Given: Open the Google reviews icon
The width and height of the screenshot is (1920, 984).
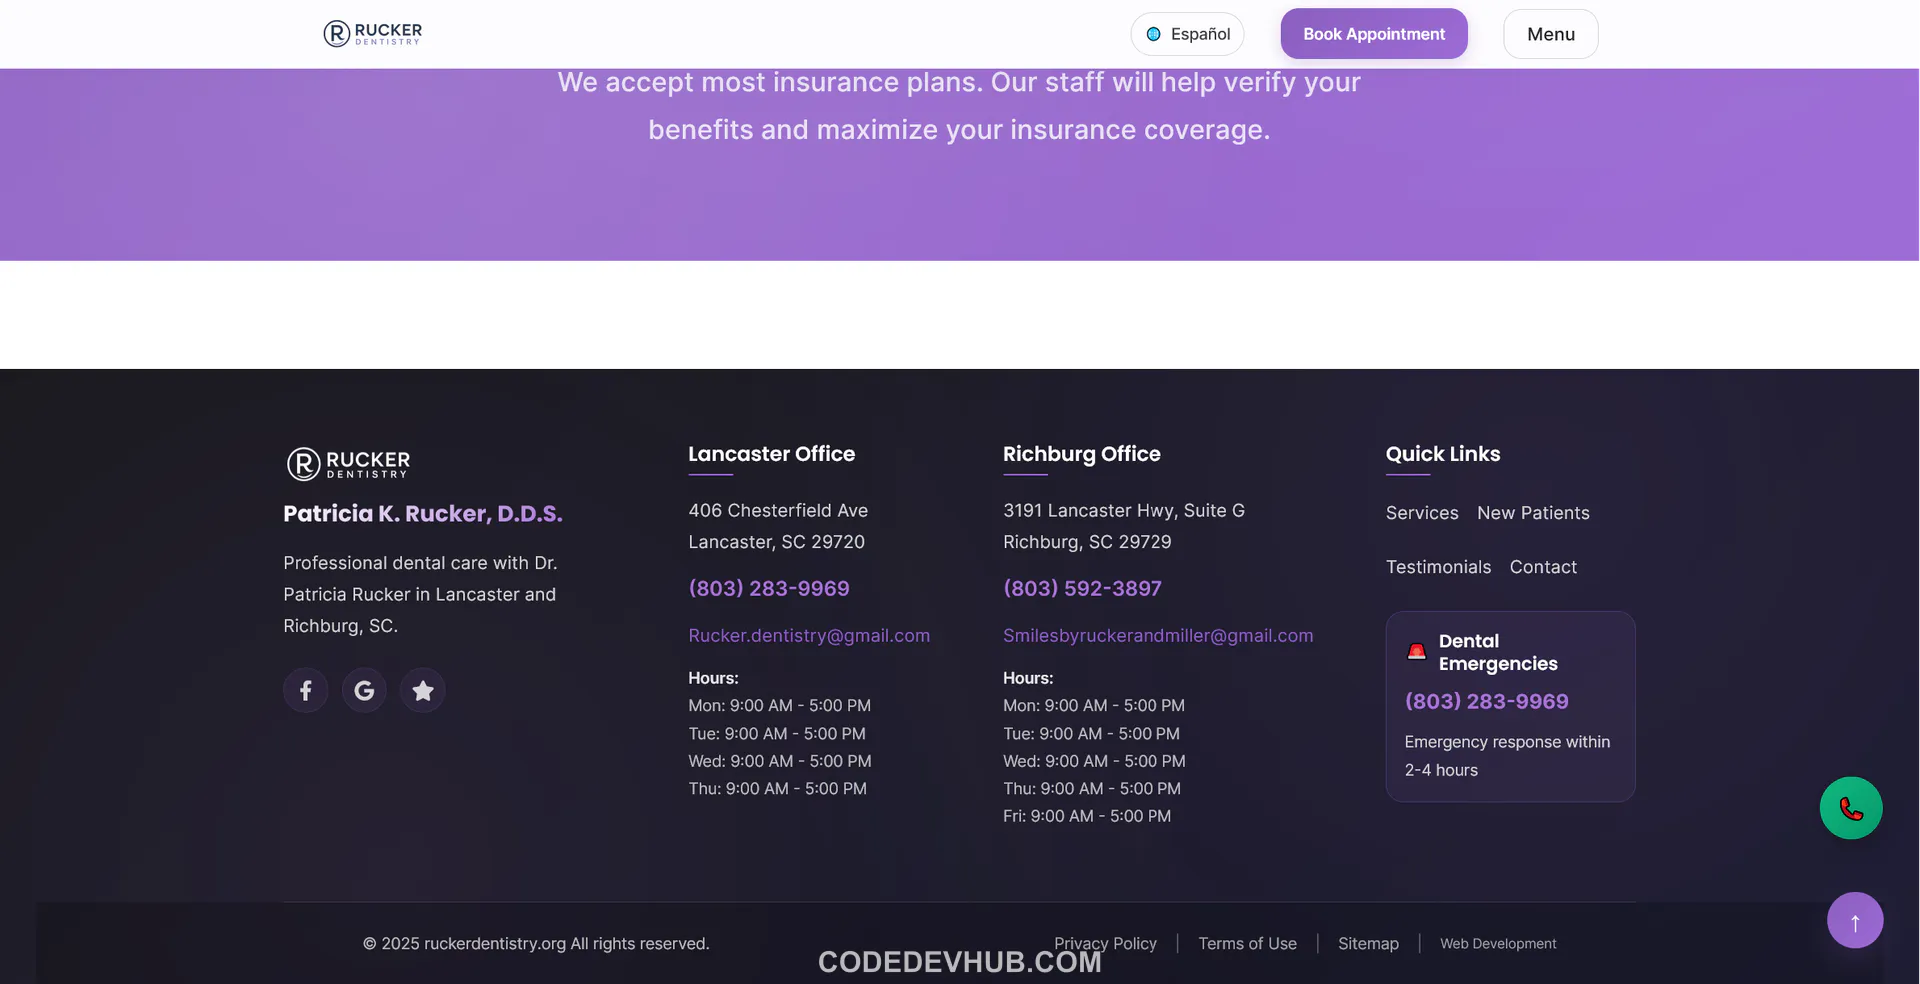Looking at the screenshot, I should tap(364, 690).
